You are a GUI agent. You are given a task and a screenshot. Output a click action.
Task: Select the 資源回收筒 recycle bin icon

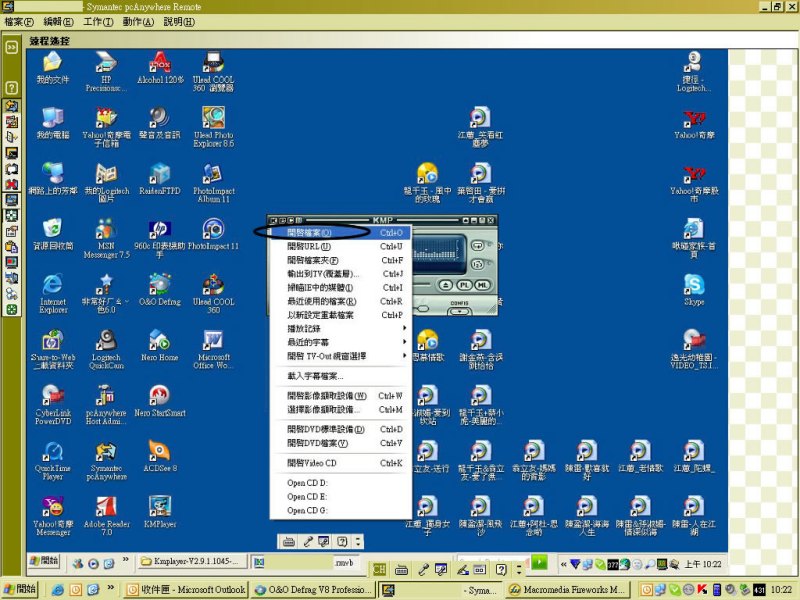pos(53,234)
